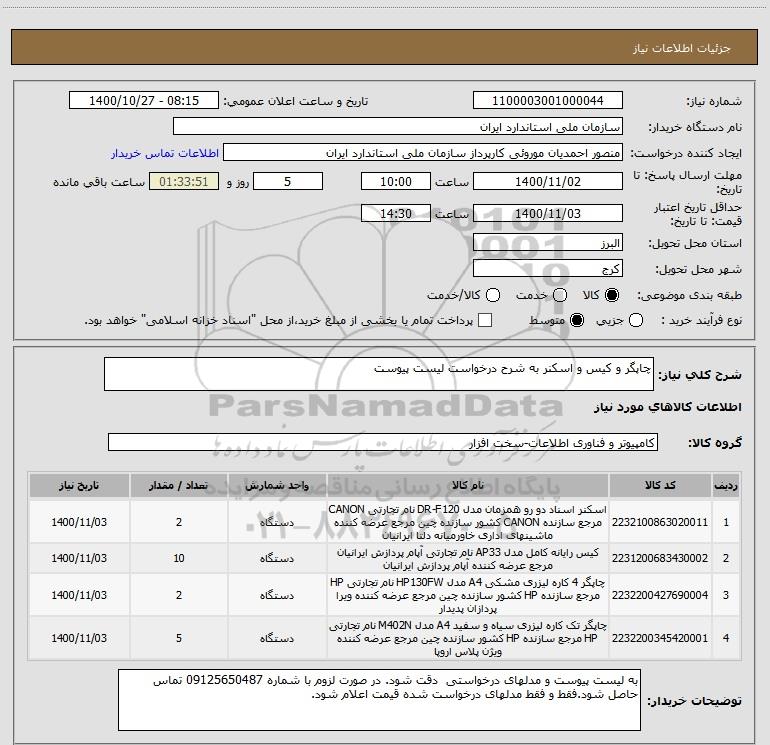Image resolution: width=770 pixels, height=745 pixels.
Task: Select the کالا/خدمت radio button
Action: pyautogui.click(x=493, y=295)
